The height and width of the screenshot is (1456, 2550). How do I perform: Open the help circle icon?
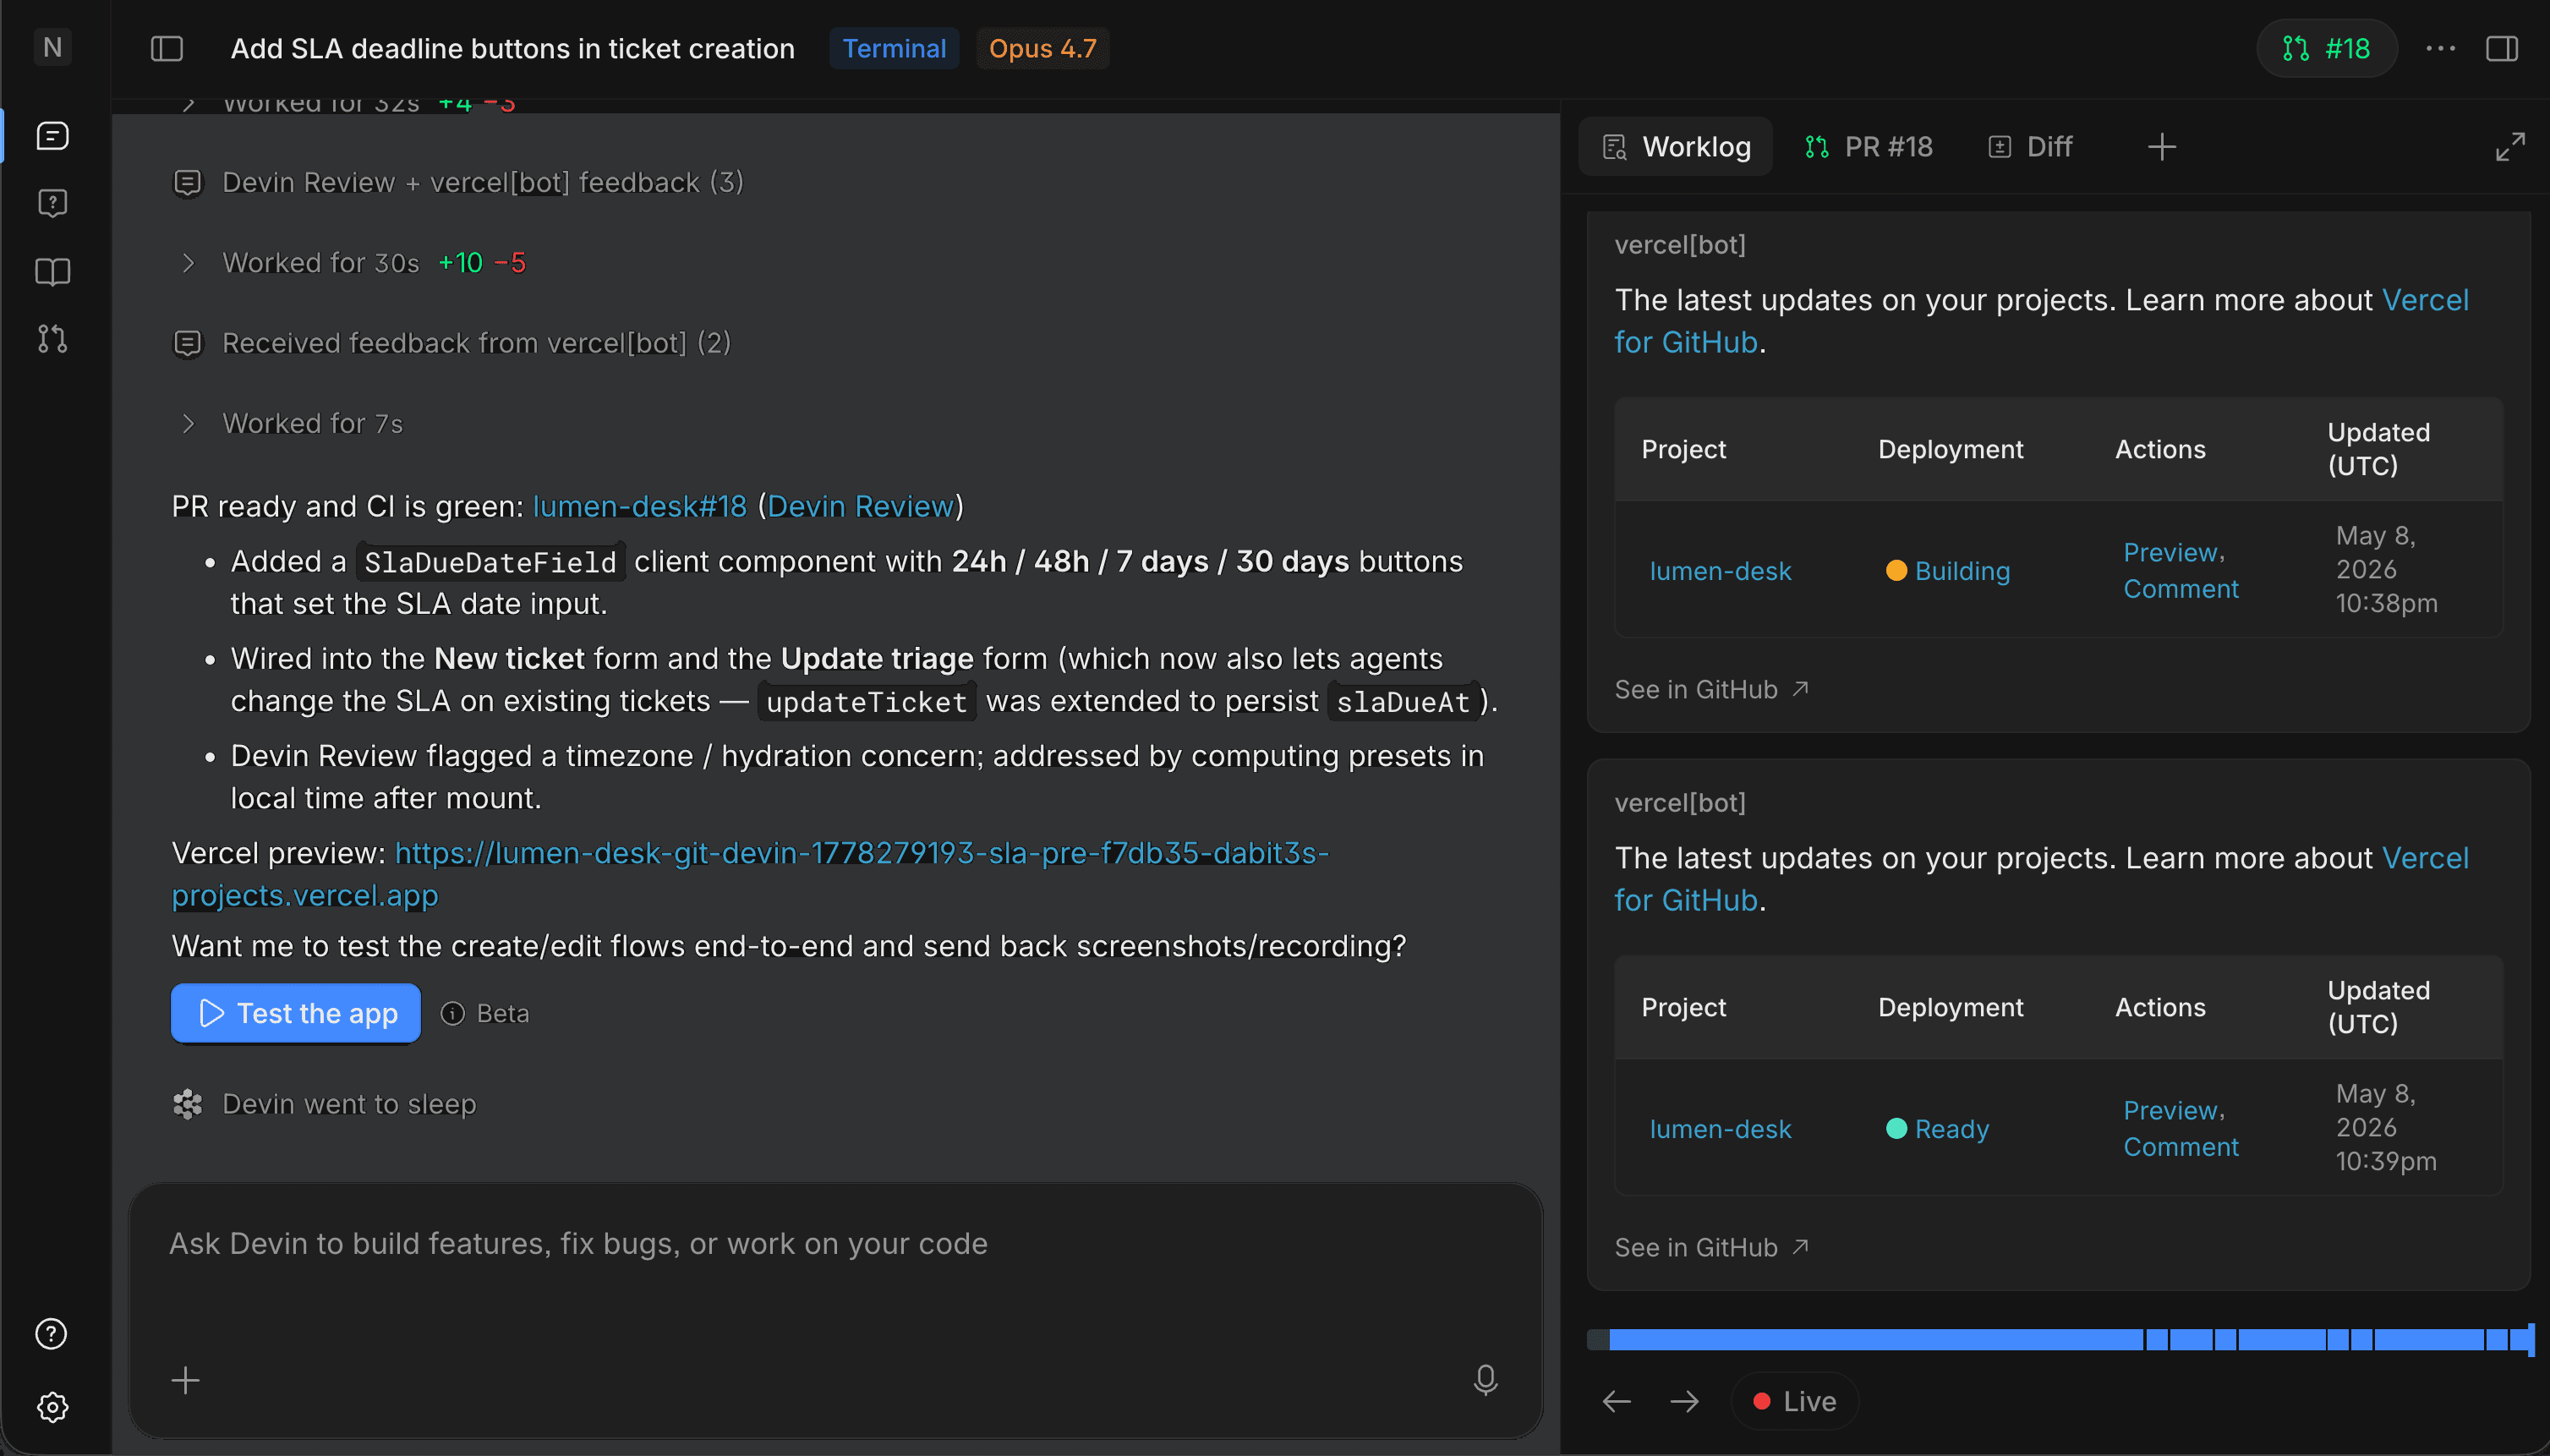[x=51, y=1334]
